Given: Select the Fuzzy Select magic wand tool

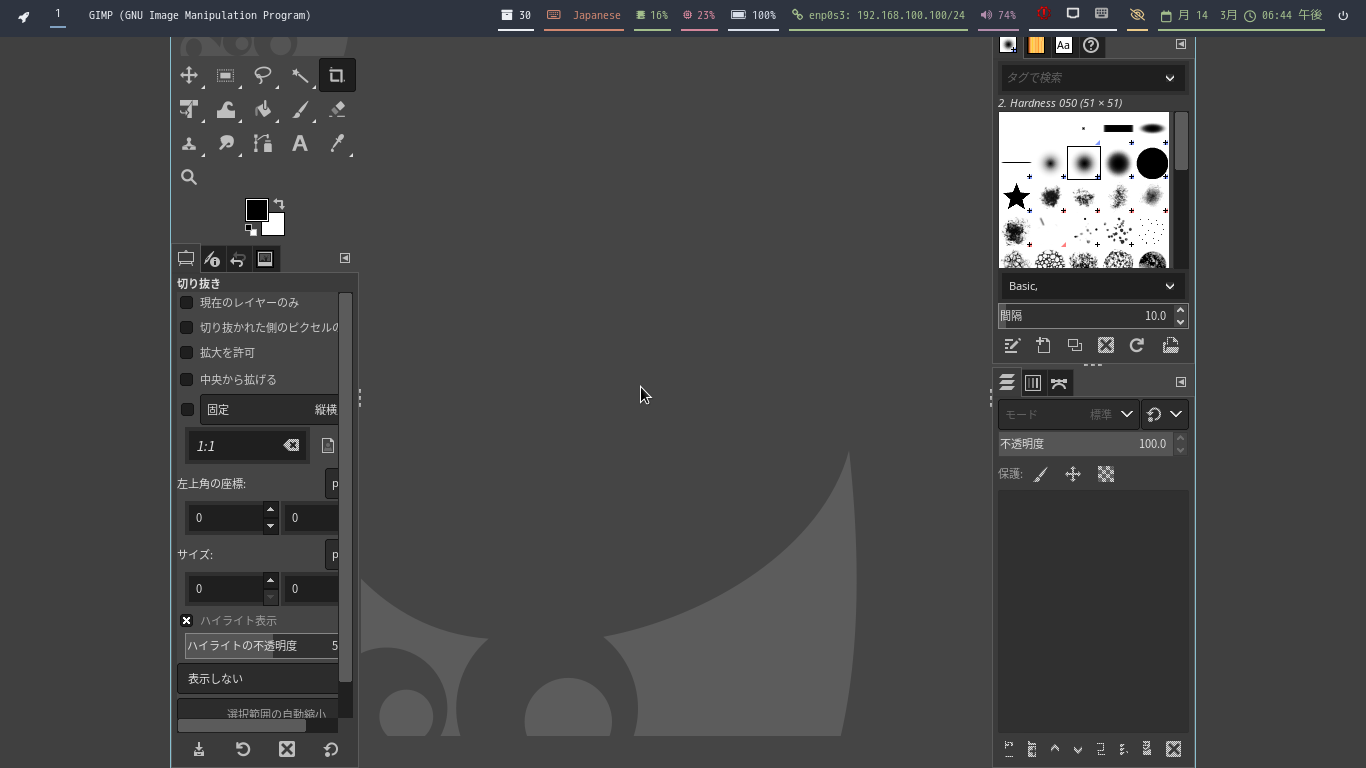Looking at the screenshot, I should point(300,76).
